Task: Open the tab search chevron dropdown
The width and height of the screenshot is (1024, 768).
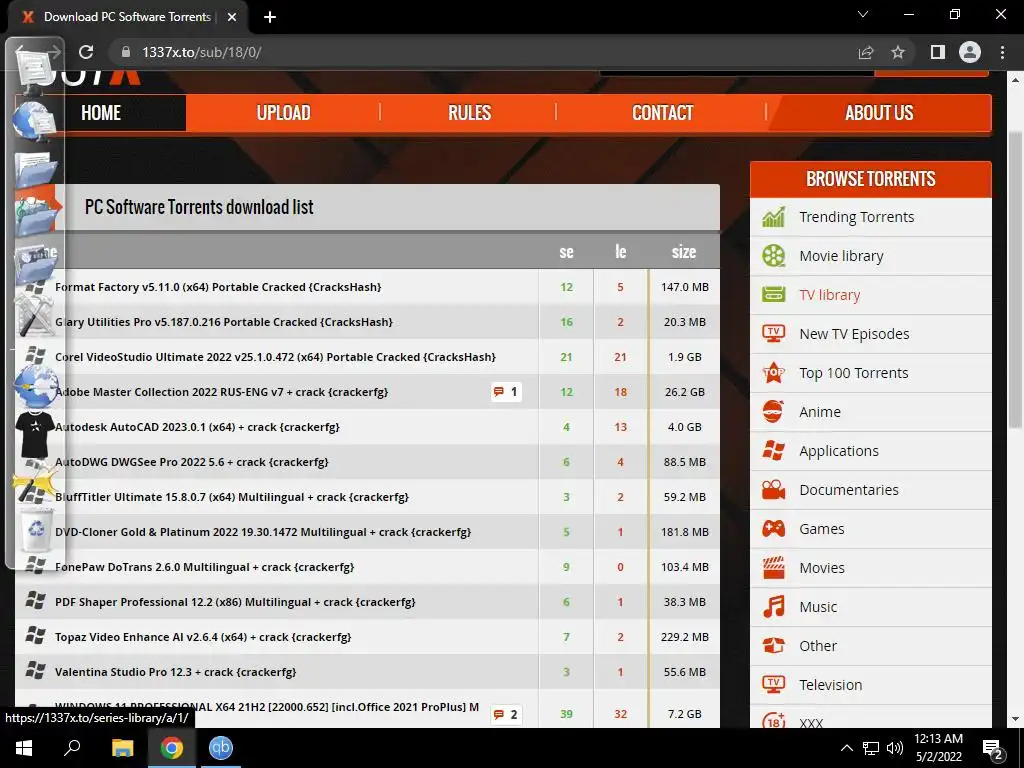Action: tap(863, 14)
